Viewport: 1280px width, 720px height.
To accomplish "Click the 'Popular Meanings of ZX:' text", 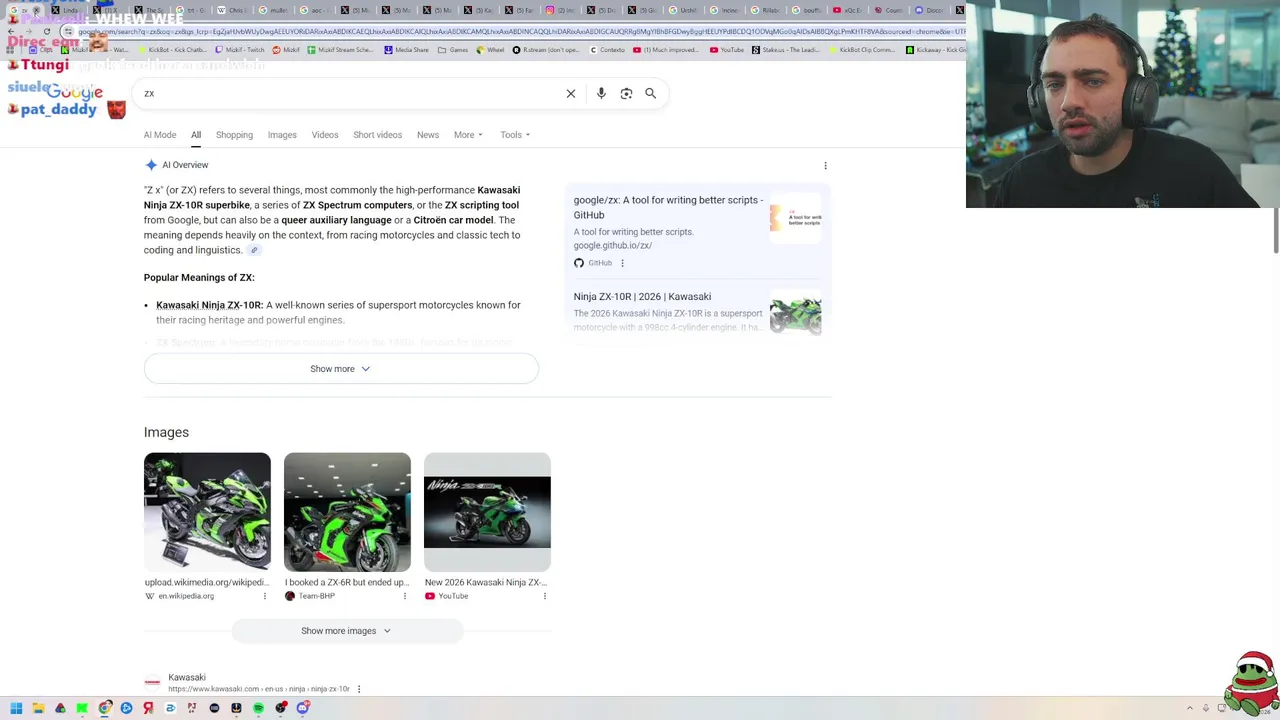I will 199,278.
